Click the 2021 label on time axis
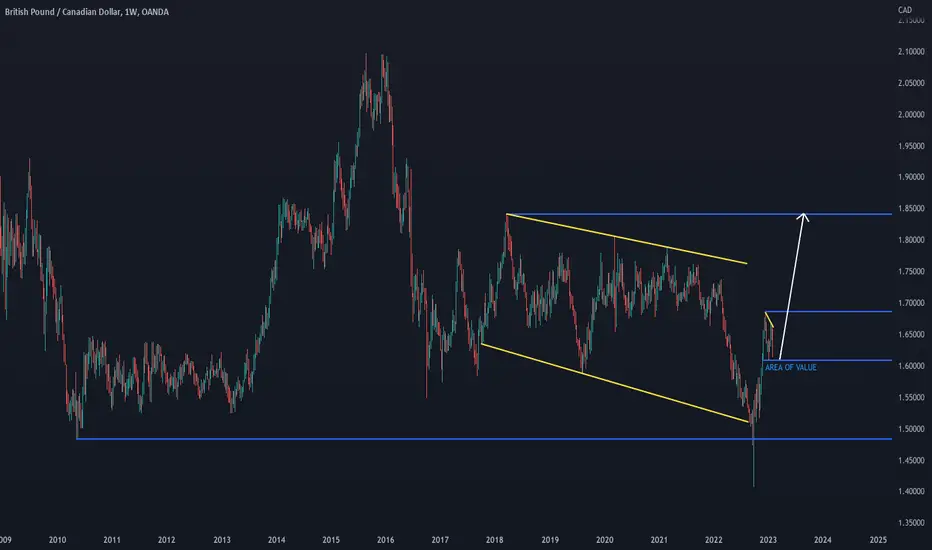 coord(659,540)
